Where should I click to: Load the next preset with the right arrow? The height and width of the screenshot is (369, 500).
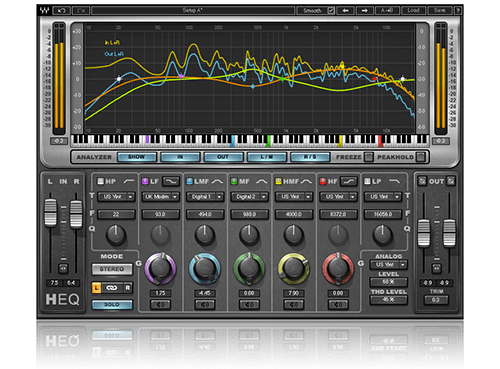click(365, 11)
